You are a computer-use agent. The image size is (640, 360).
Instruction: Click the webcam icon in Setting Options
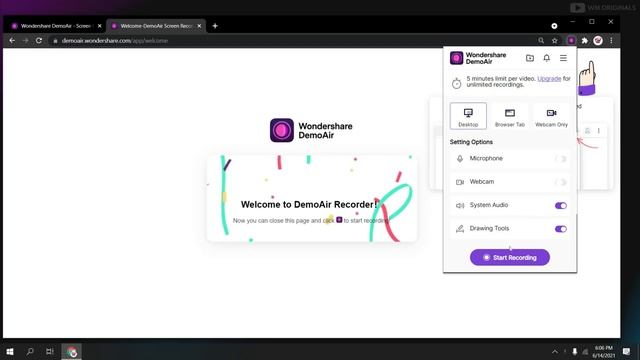click(x=460, y=182)
